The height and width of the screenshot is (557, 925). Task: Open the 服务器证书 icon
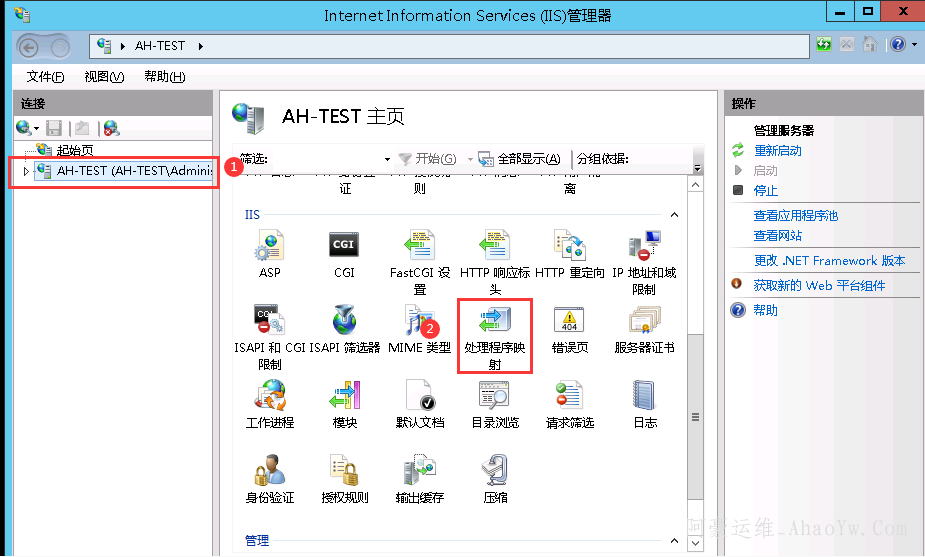click(x=644, y=323)
